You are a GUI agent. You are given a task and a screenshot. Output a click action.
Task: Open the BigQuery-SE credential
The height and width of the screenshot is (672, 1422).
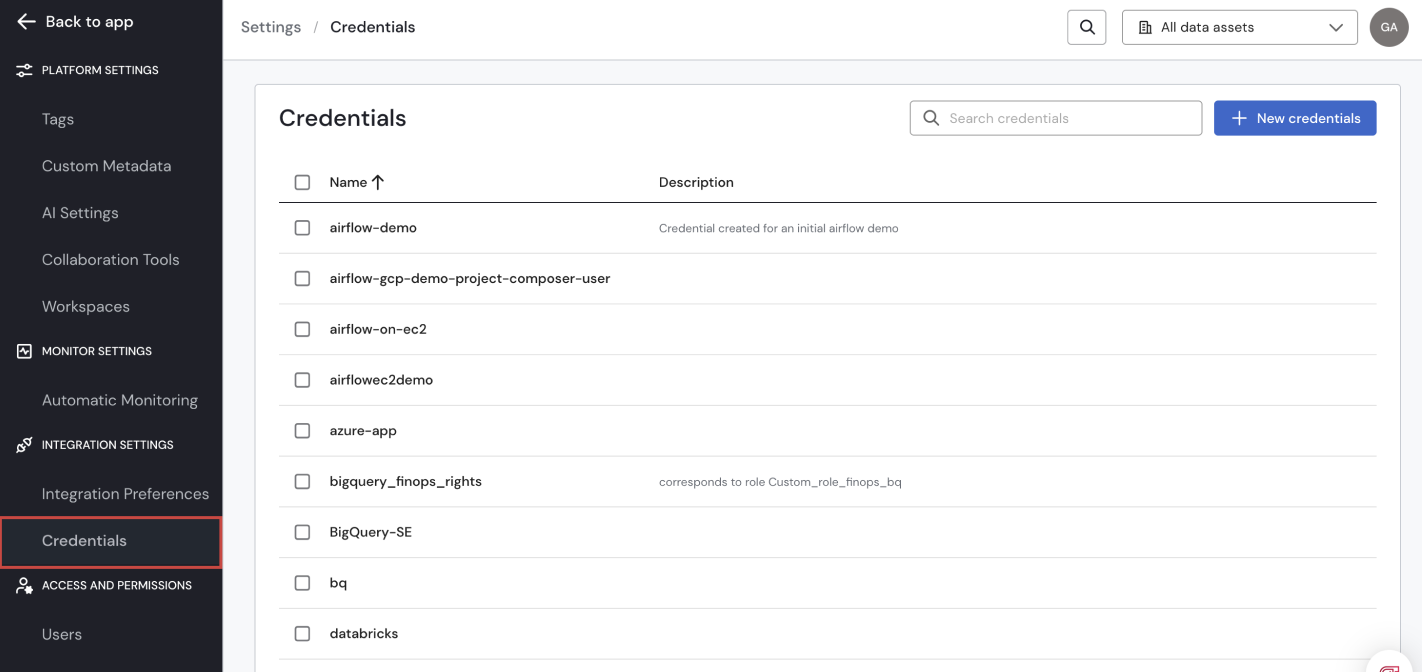pos(371,532)
